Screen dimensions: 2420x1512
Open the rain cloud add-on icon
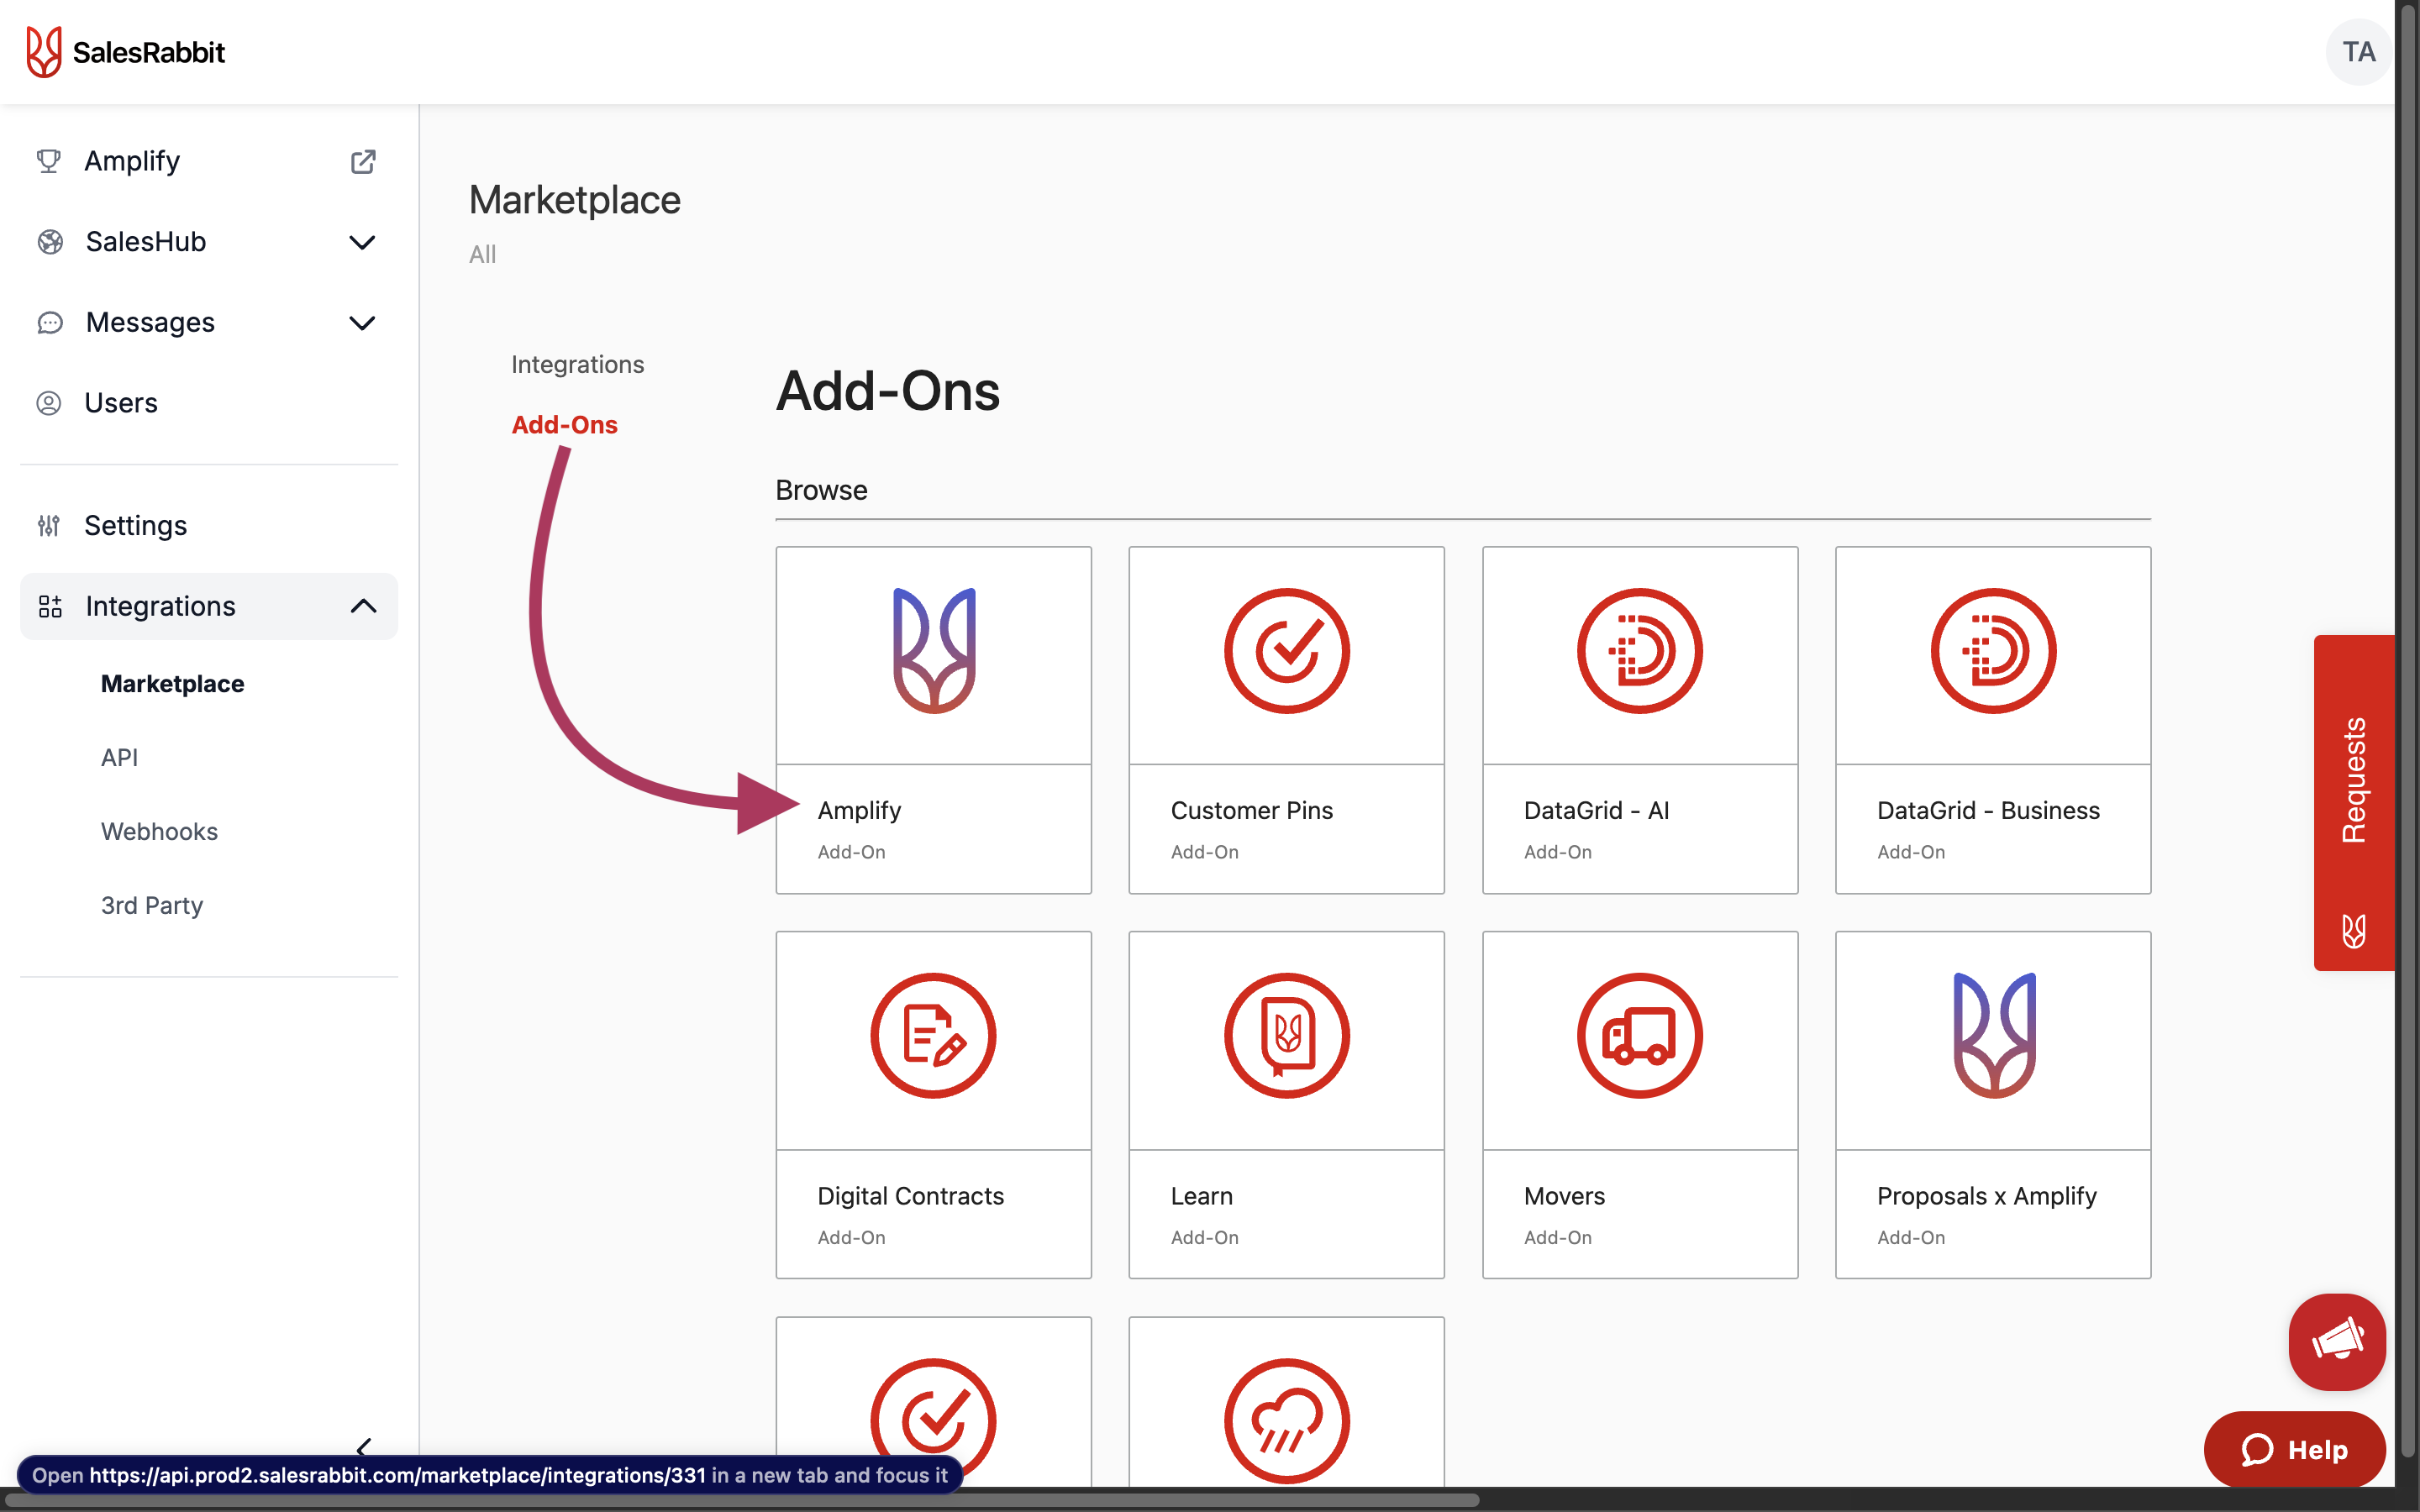tap(1287, 1421)
